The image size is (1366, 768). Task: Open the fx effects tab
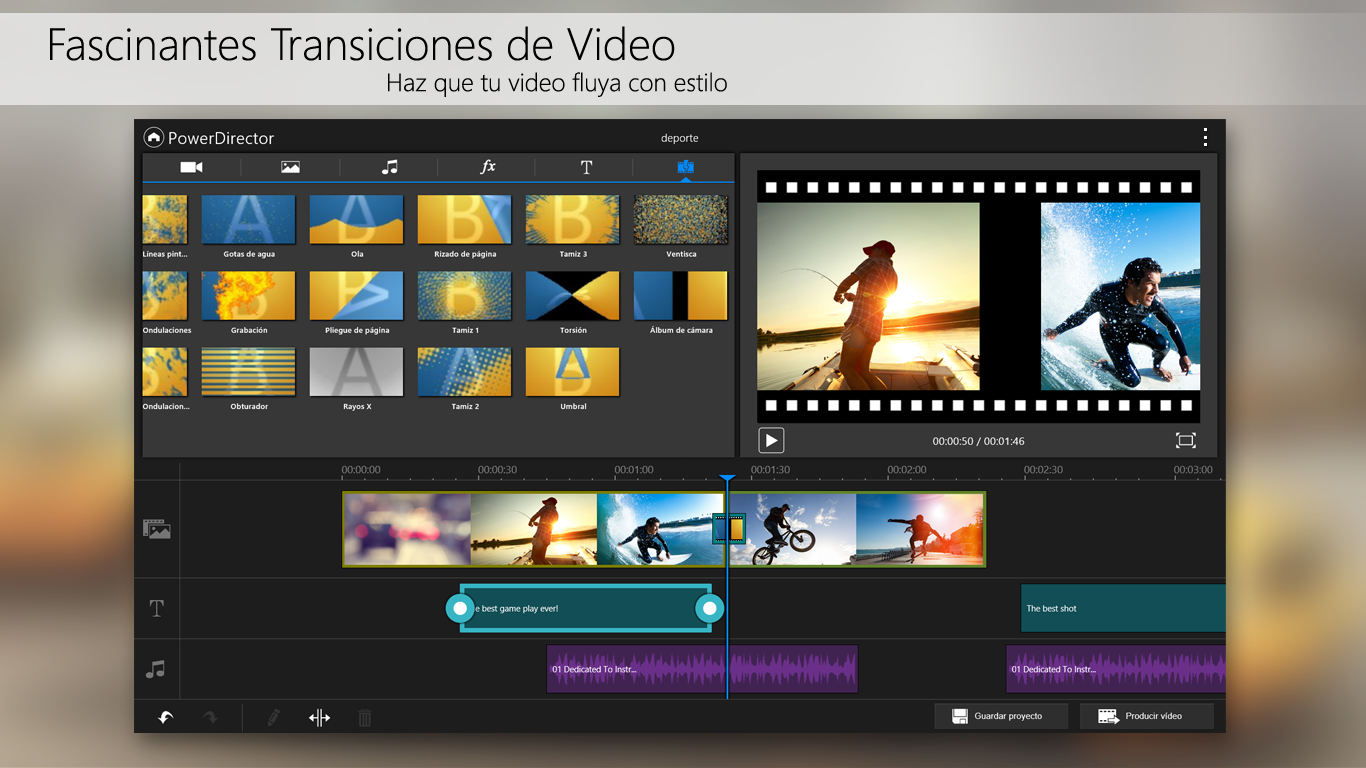click(x=488, y=167)
